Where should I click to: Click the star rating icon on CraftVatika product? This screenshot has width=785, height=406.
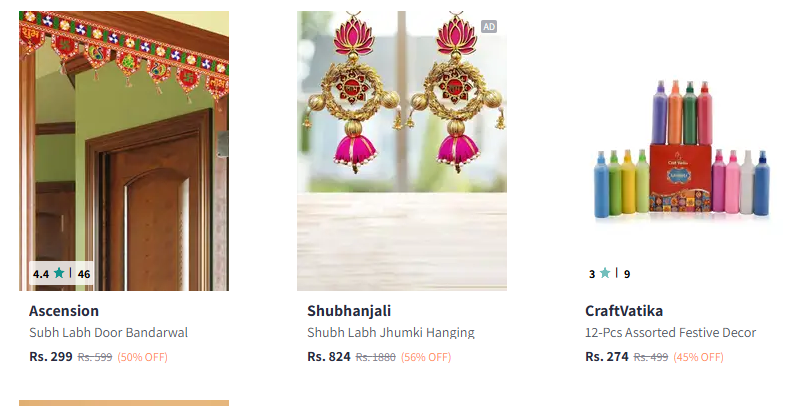605,273
